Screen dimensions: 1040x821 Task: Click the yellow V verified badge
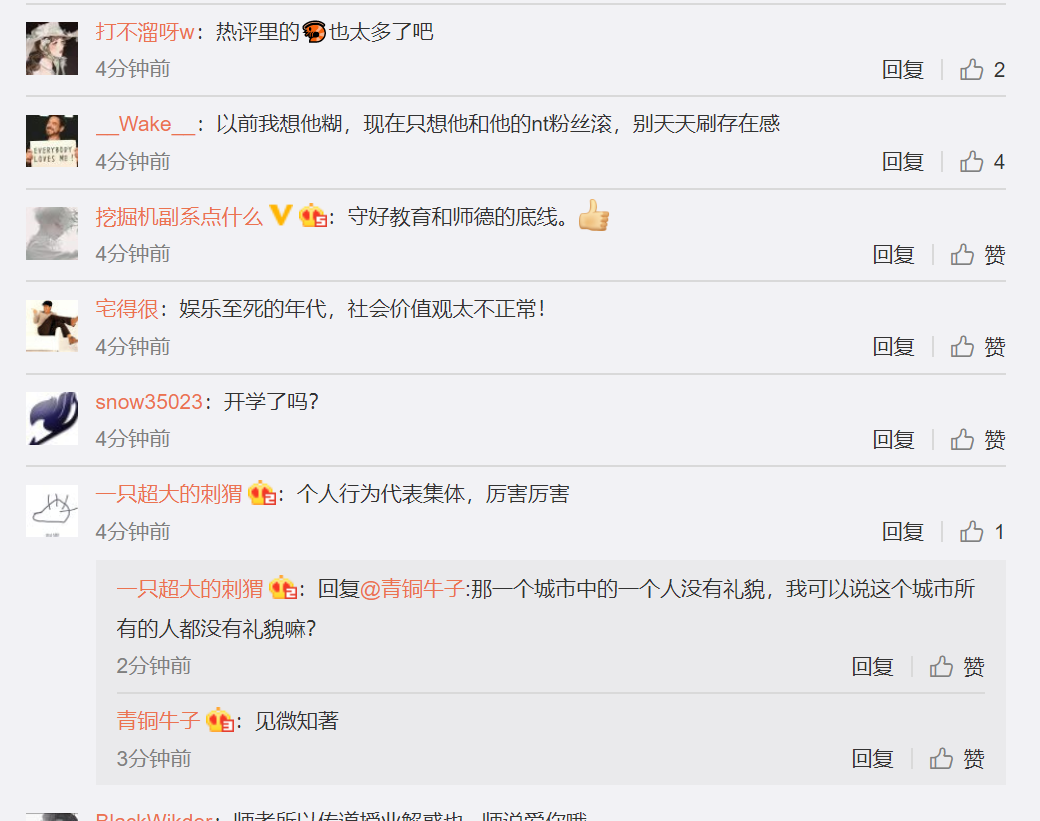281,215
